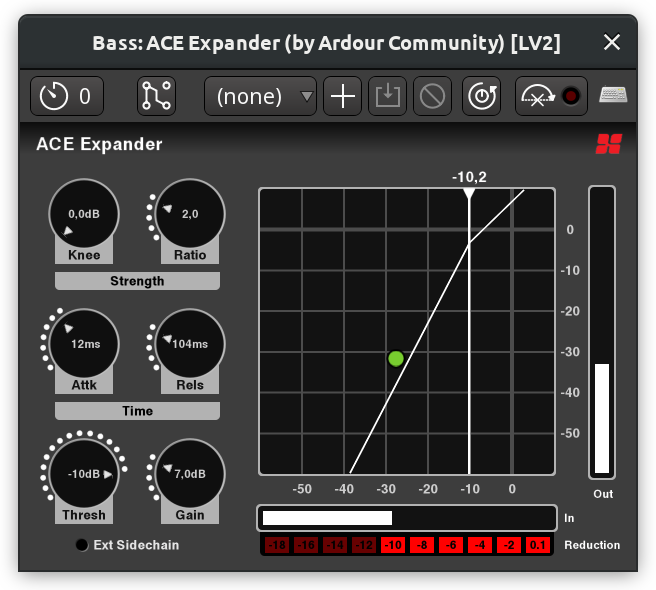
Task: Click the -12 reduction meter segment
Action: [364, 545]
